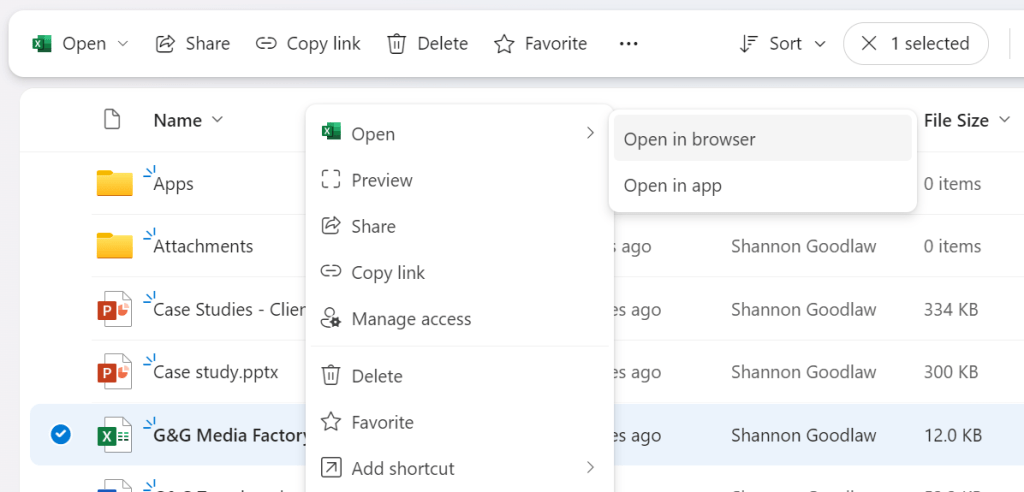
Task: Click the Attachments folder icon
Action: (114, 246)
